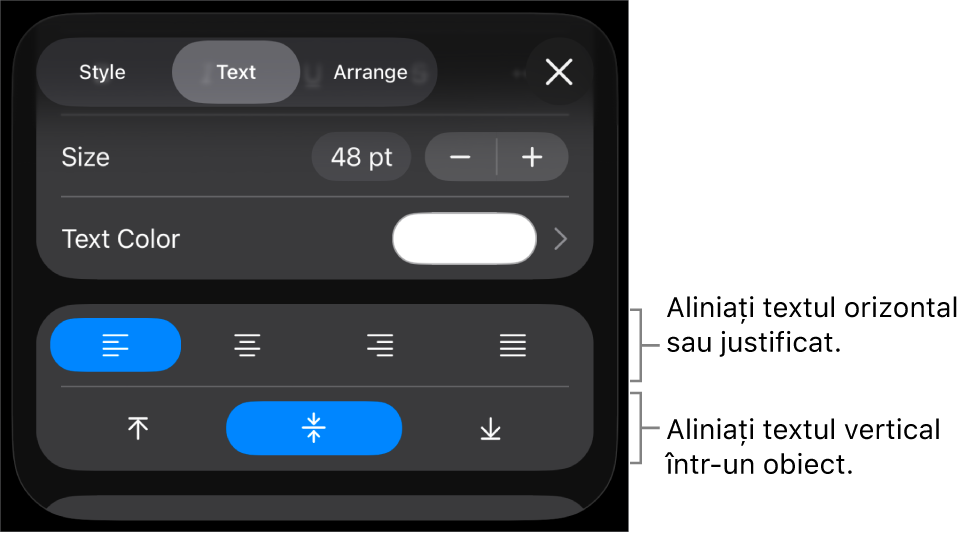The width and height of the screenshot is (967, 534).
Task: Click the stepper divider between minus and plus
Action: [496, 157]
